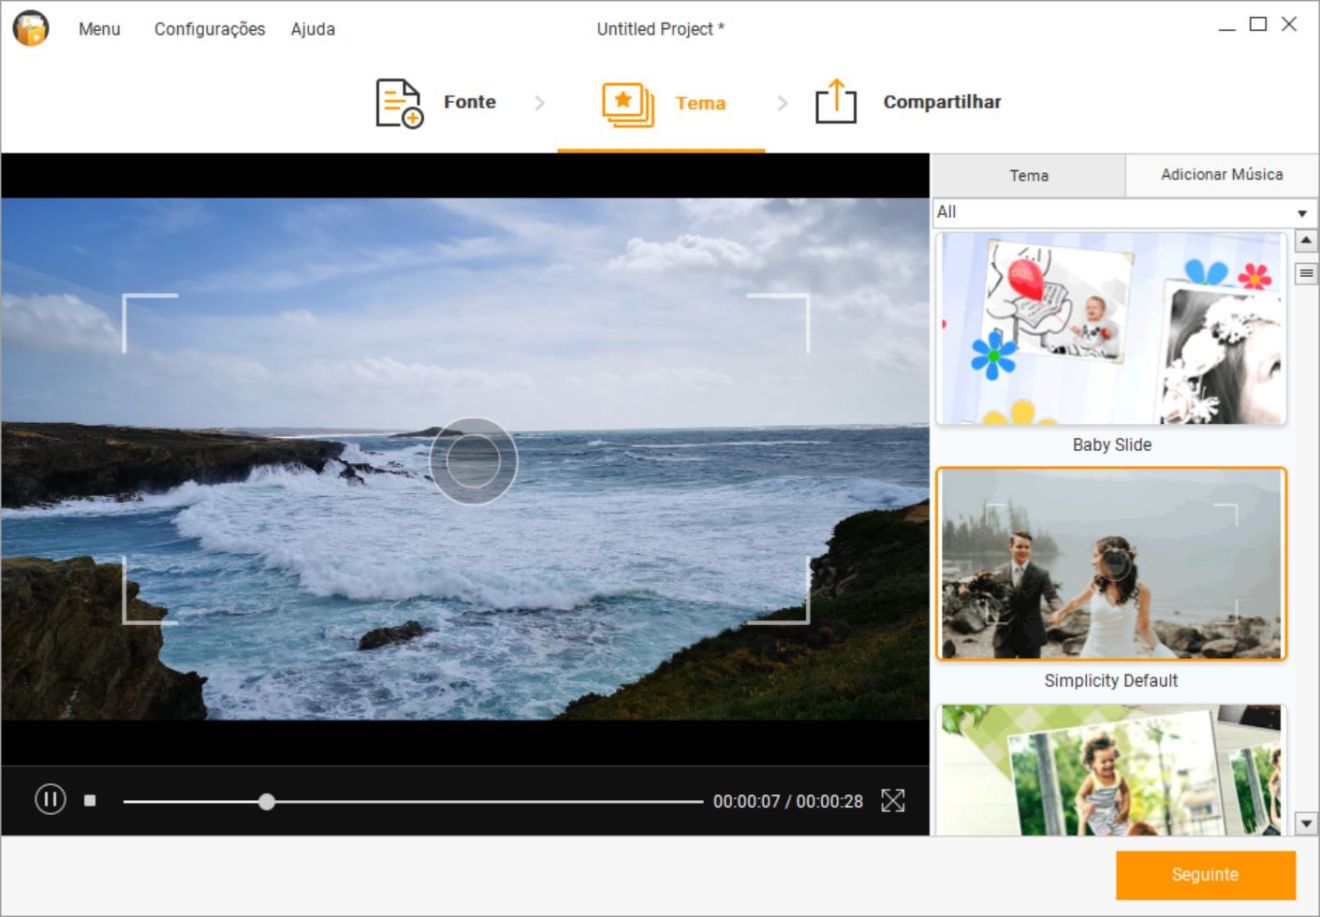This screenshot has height=917, width=1320.
Task: Go to the Compartilhar upload icon
Action: 836,101
